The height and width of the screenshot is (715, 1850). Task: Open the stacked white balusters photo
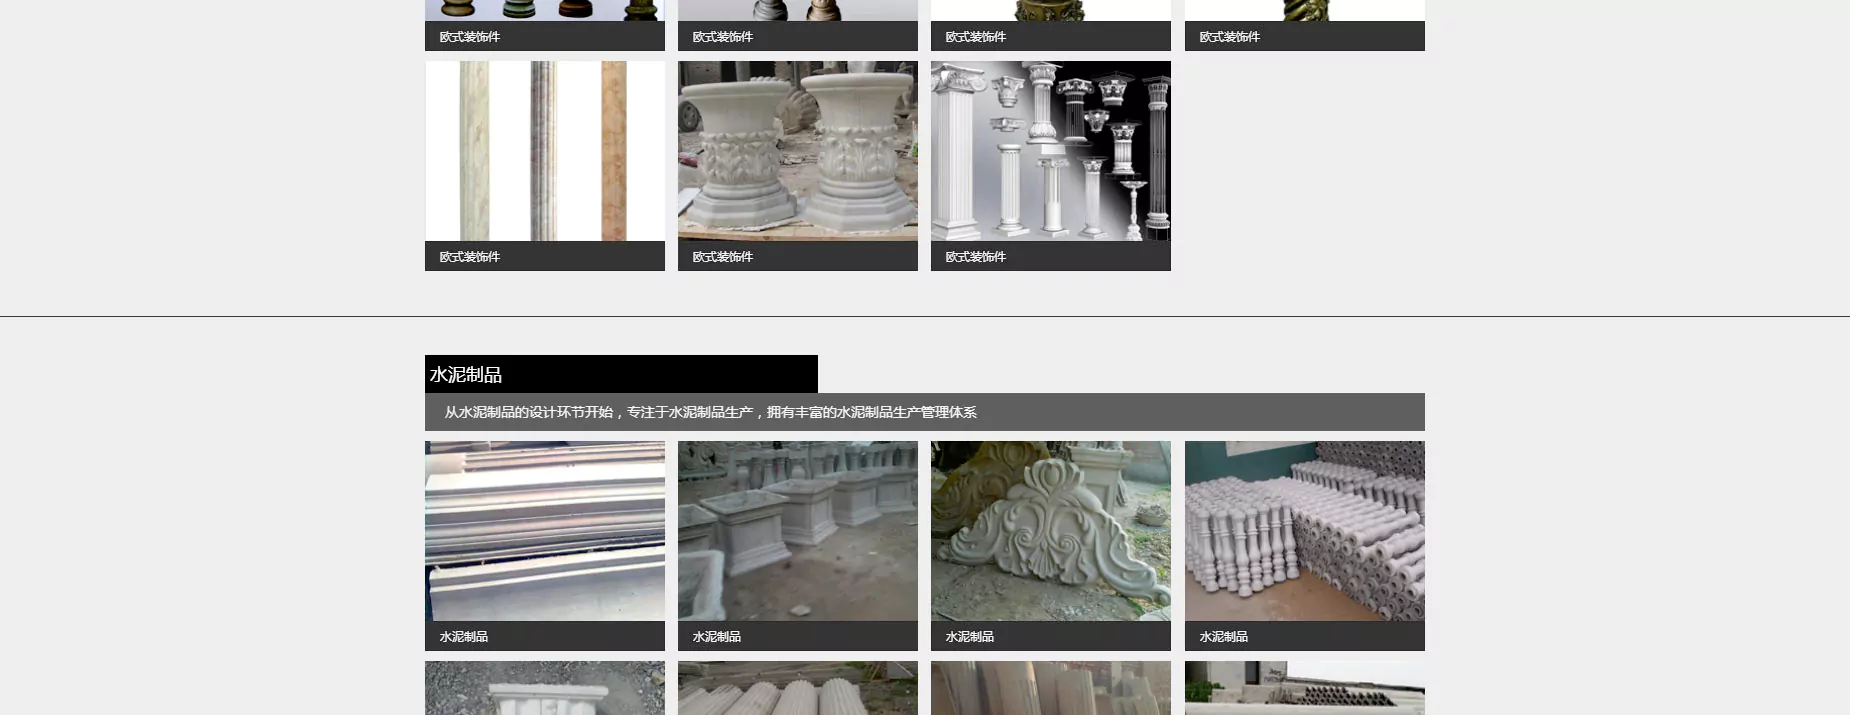(1304, 531)
